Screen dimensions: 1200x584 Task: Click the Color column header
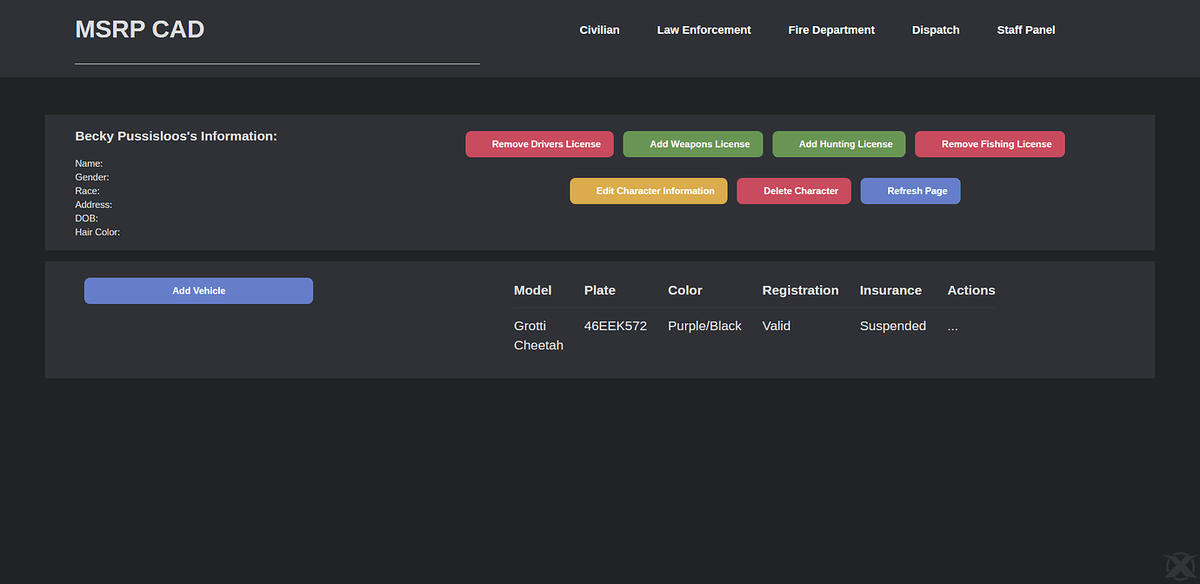tap(685, 290)
